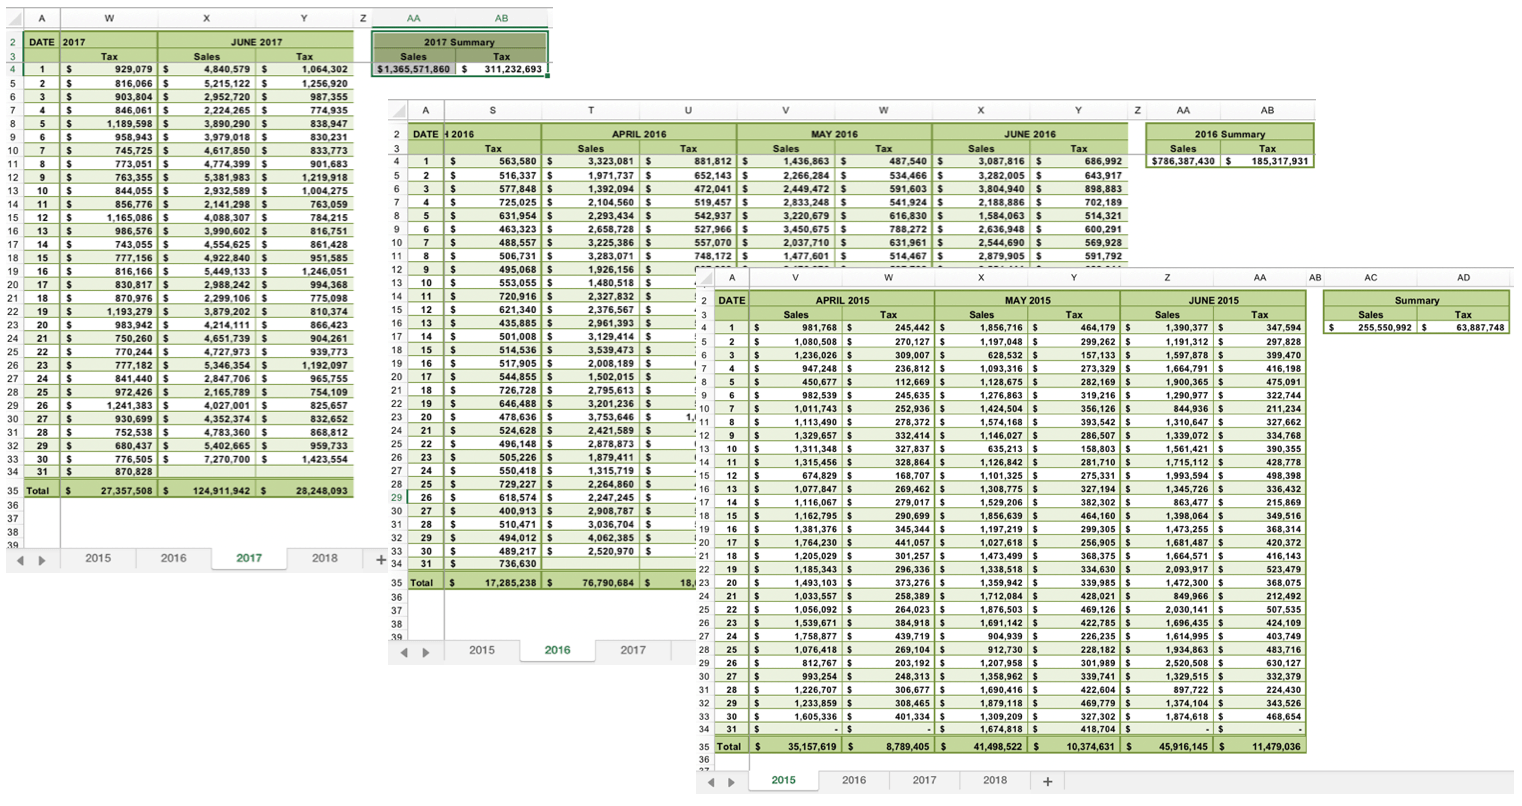Select the active 2015 tab in front window

783,780
